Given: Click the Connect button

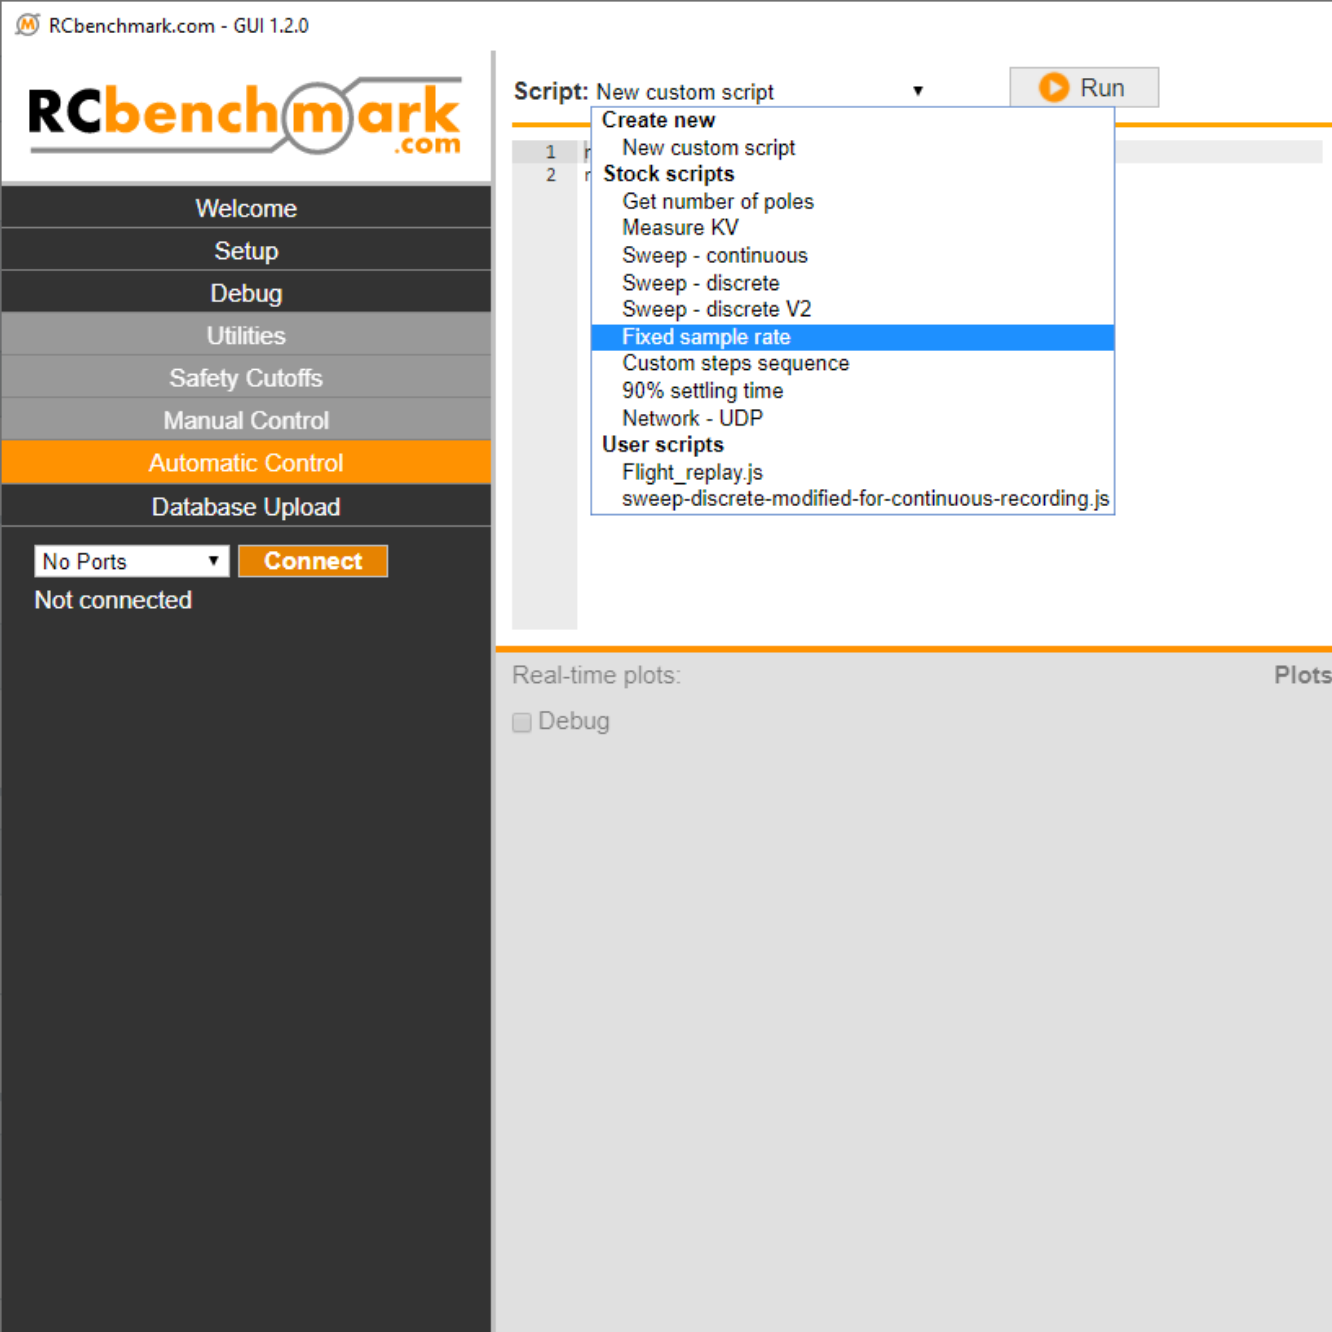Looking at the screenshot, I should click(313, 561).
